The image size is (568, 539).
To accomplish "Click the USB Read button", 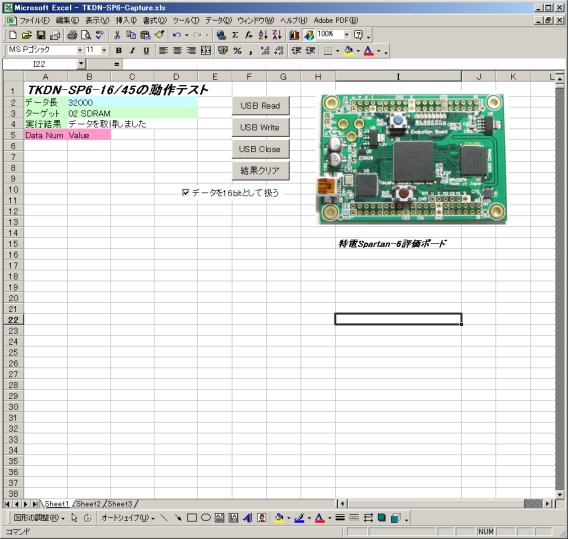I will coord(260,106).
